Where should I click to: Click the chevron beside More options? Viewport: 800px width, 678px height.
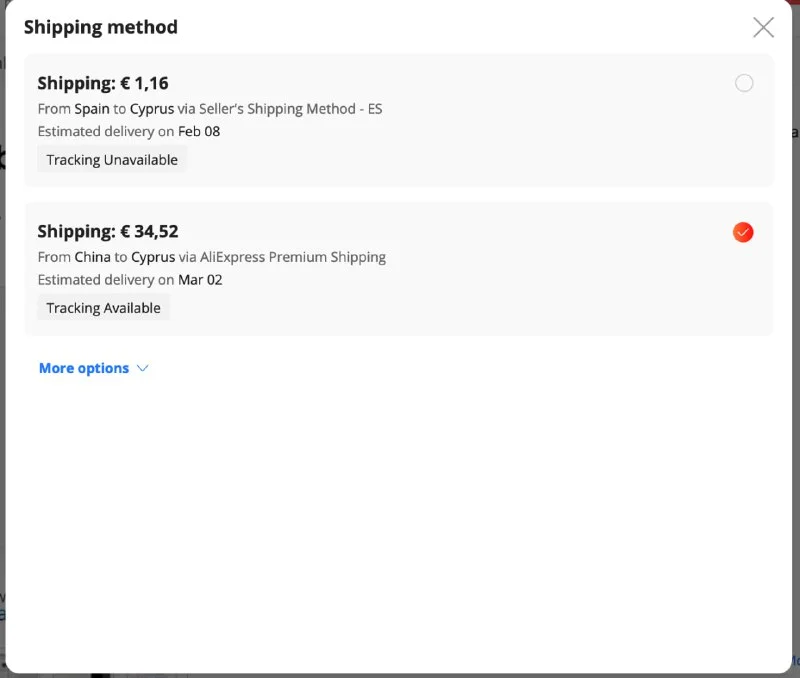[142, 368]
